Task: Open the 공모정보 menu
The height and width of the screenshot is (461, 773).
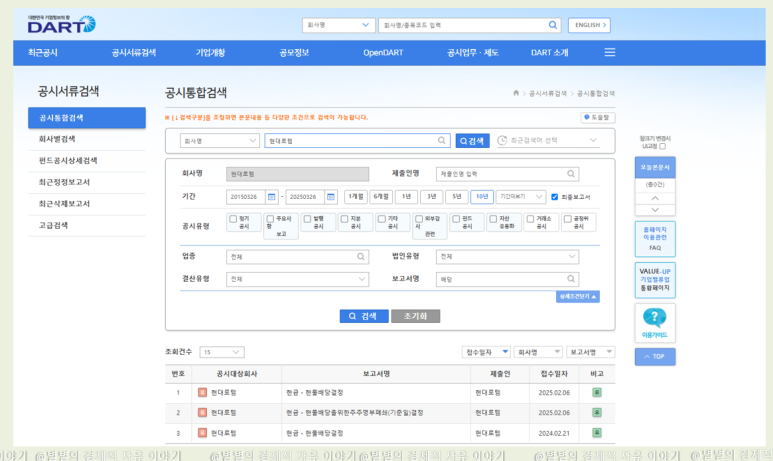Action: point(294,53)
